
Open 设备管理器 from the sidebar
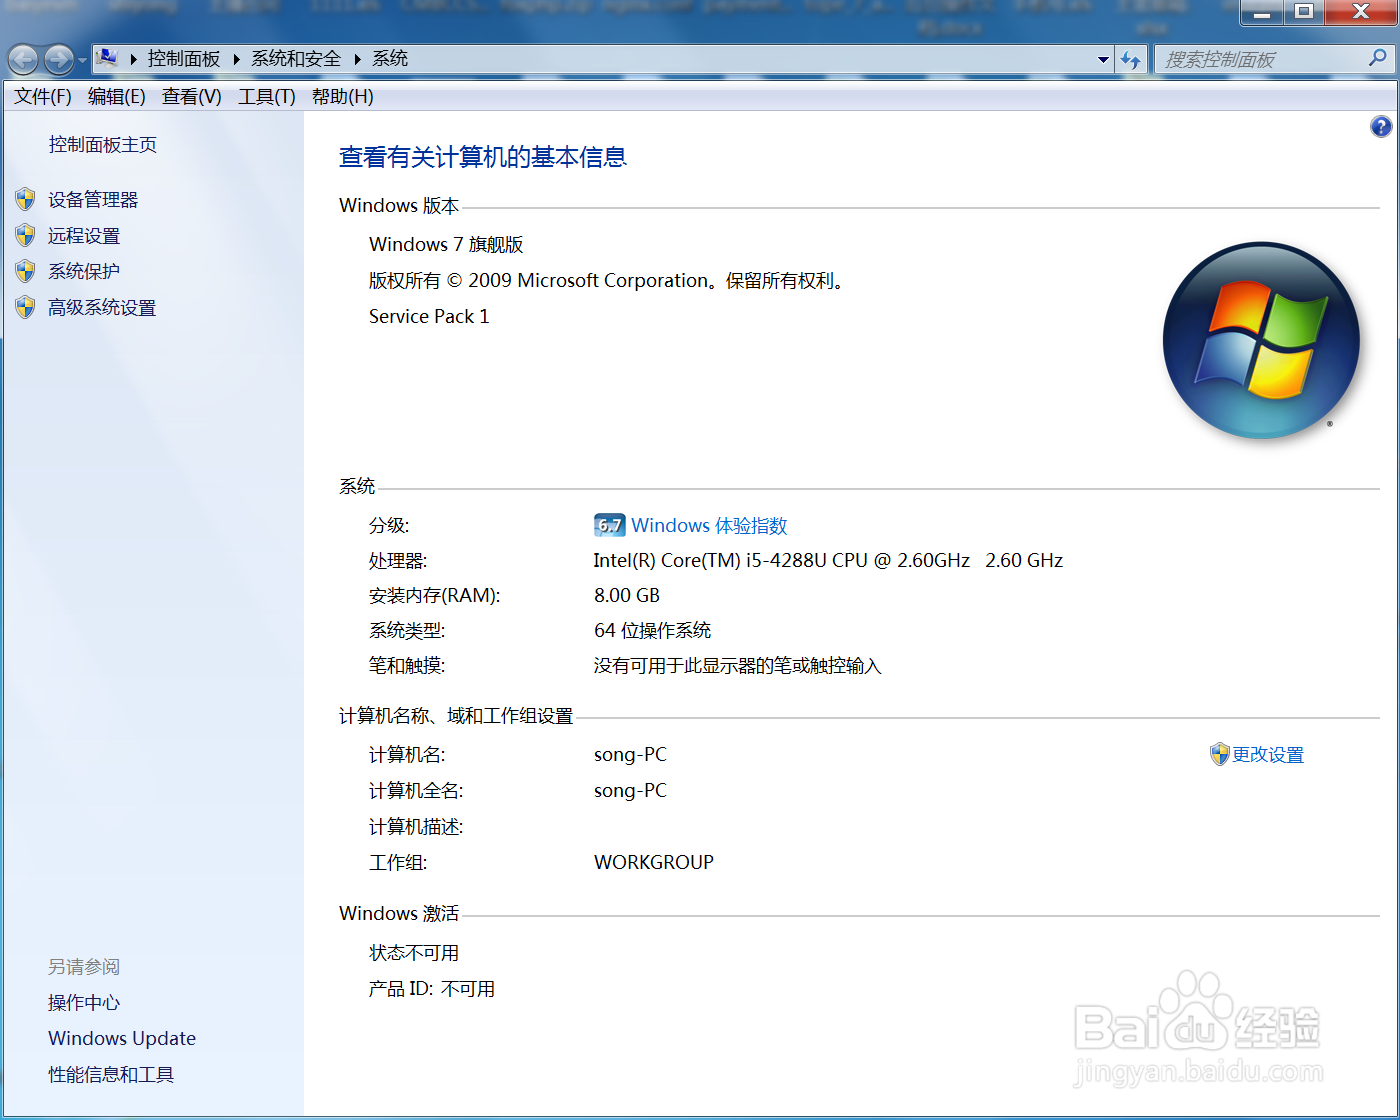coord(93,199)
